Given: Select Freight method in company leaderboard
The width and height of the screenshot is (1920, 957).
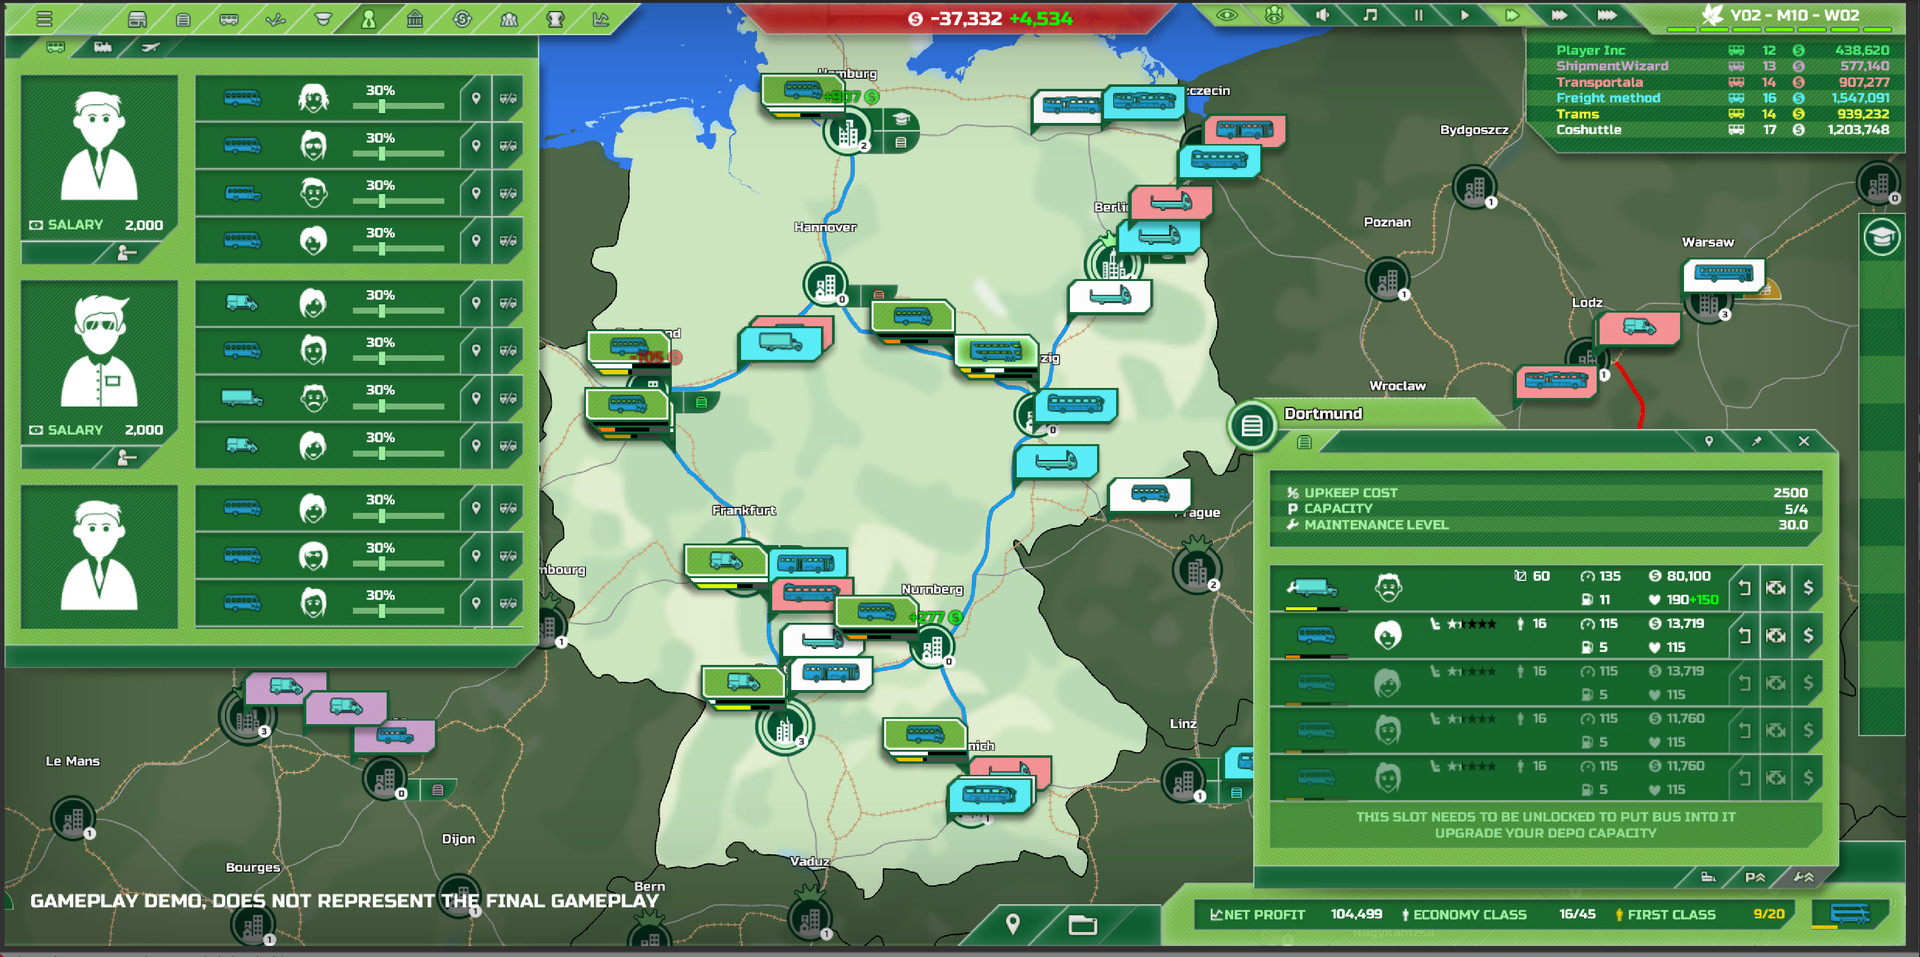Looking at the screenshot, I should click(x=1608, y=98).
